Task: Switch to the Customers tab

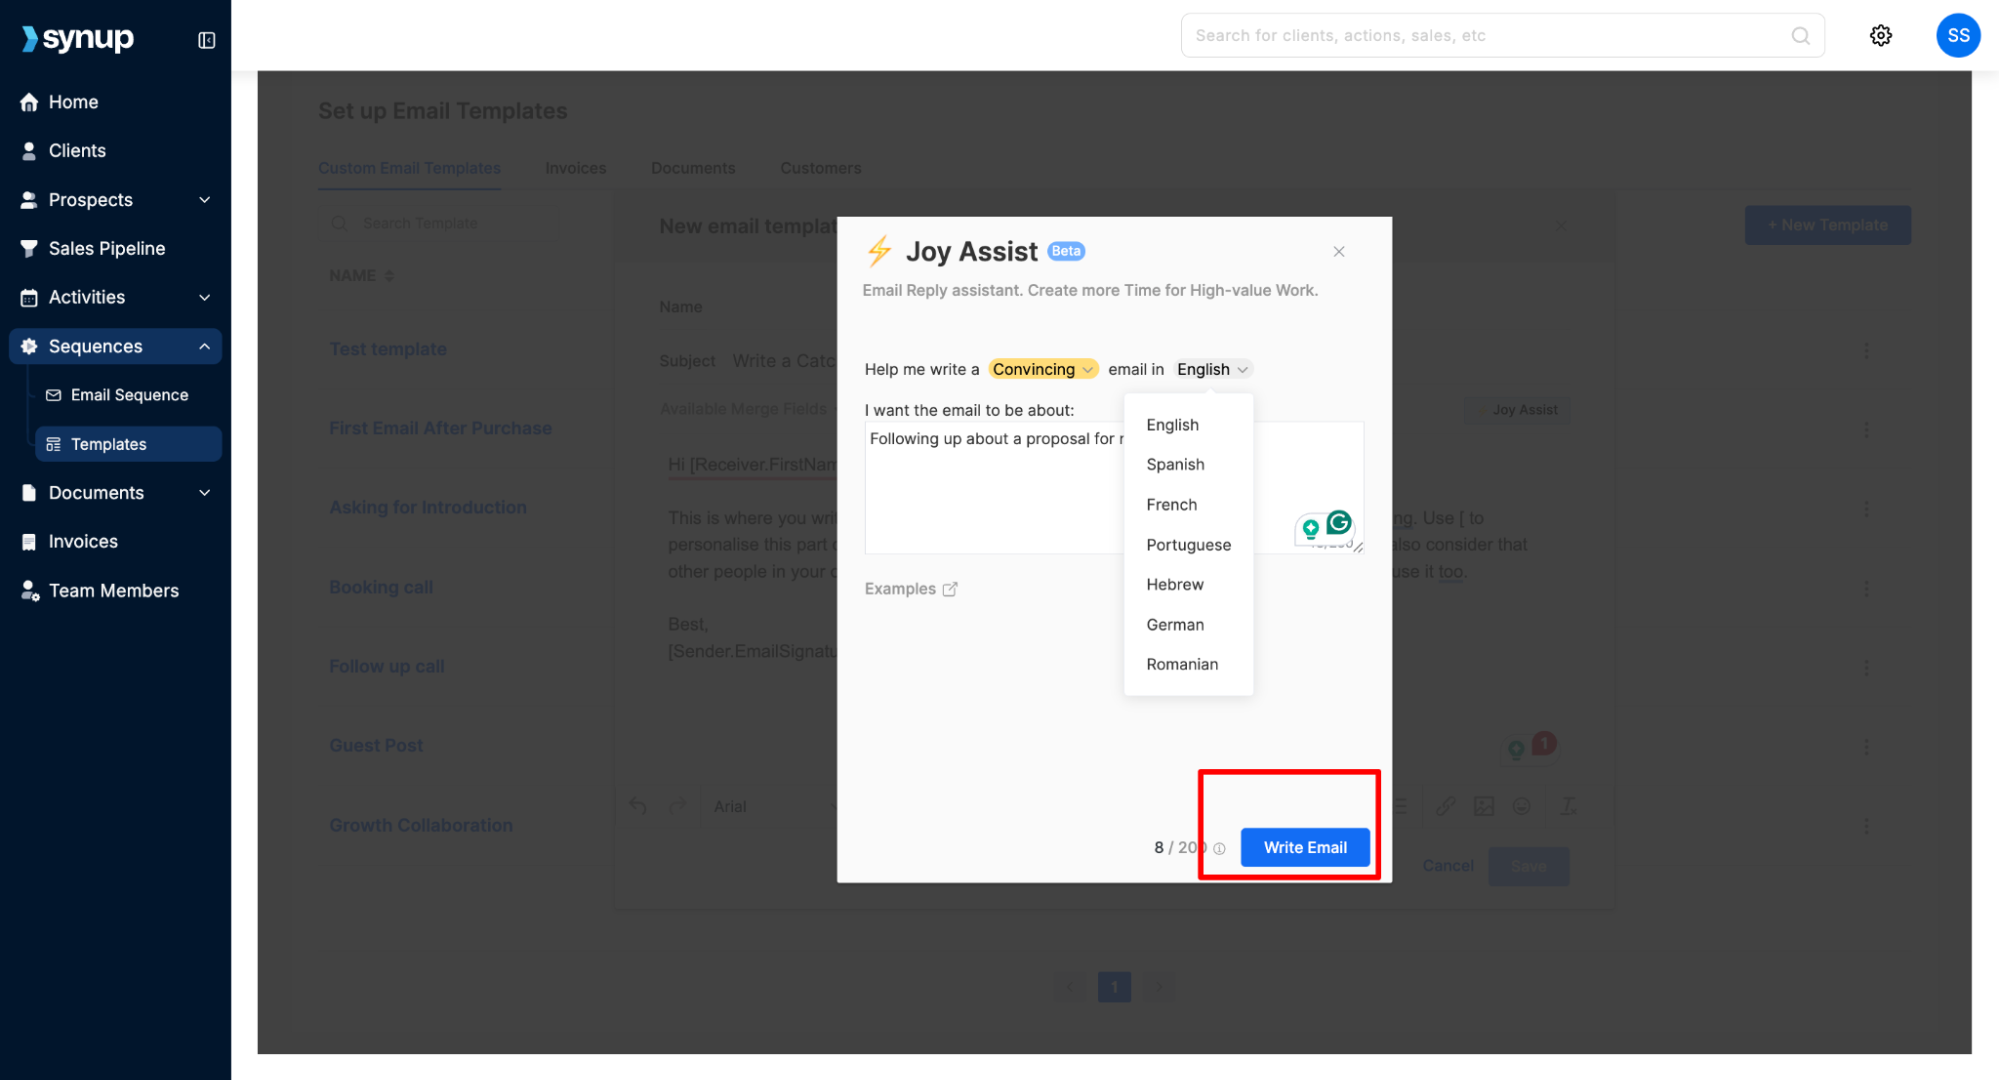Action: click(820, 168)
